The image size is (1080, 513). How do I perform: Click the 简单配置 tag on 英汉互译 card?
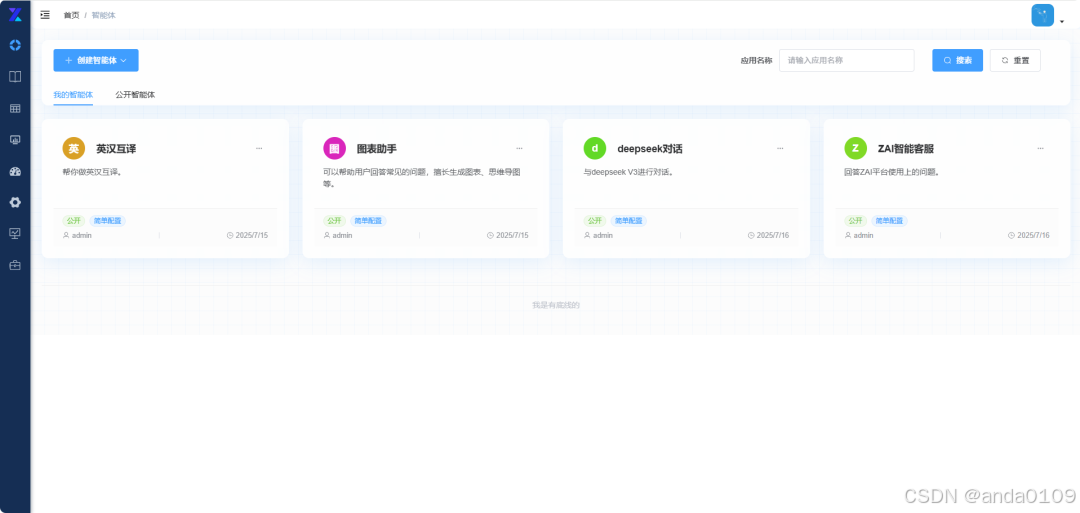pyautogui.click(x=107, y=221)
